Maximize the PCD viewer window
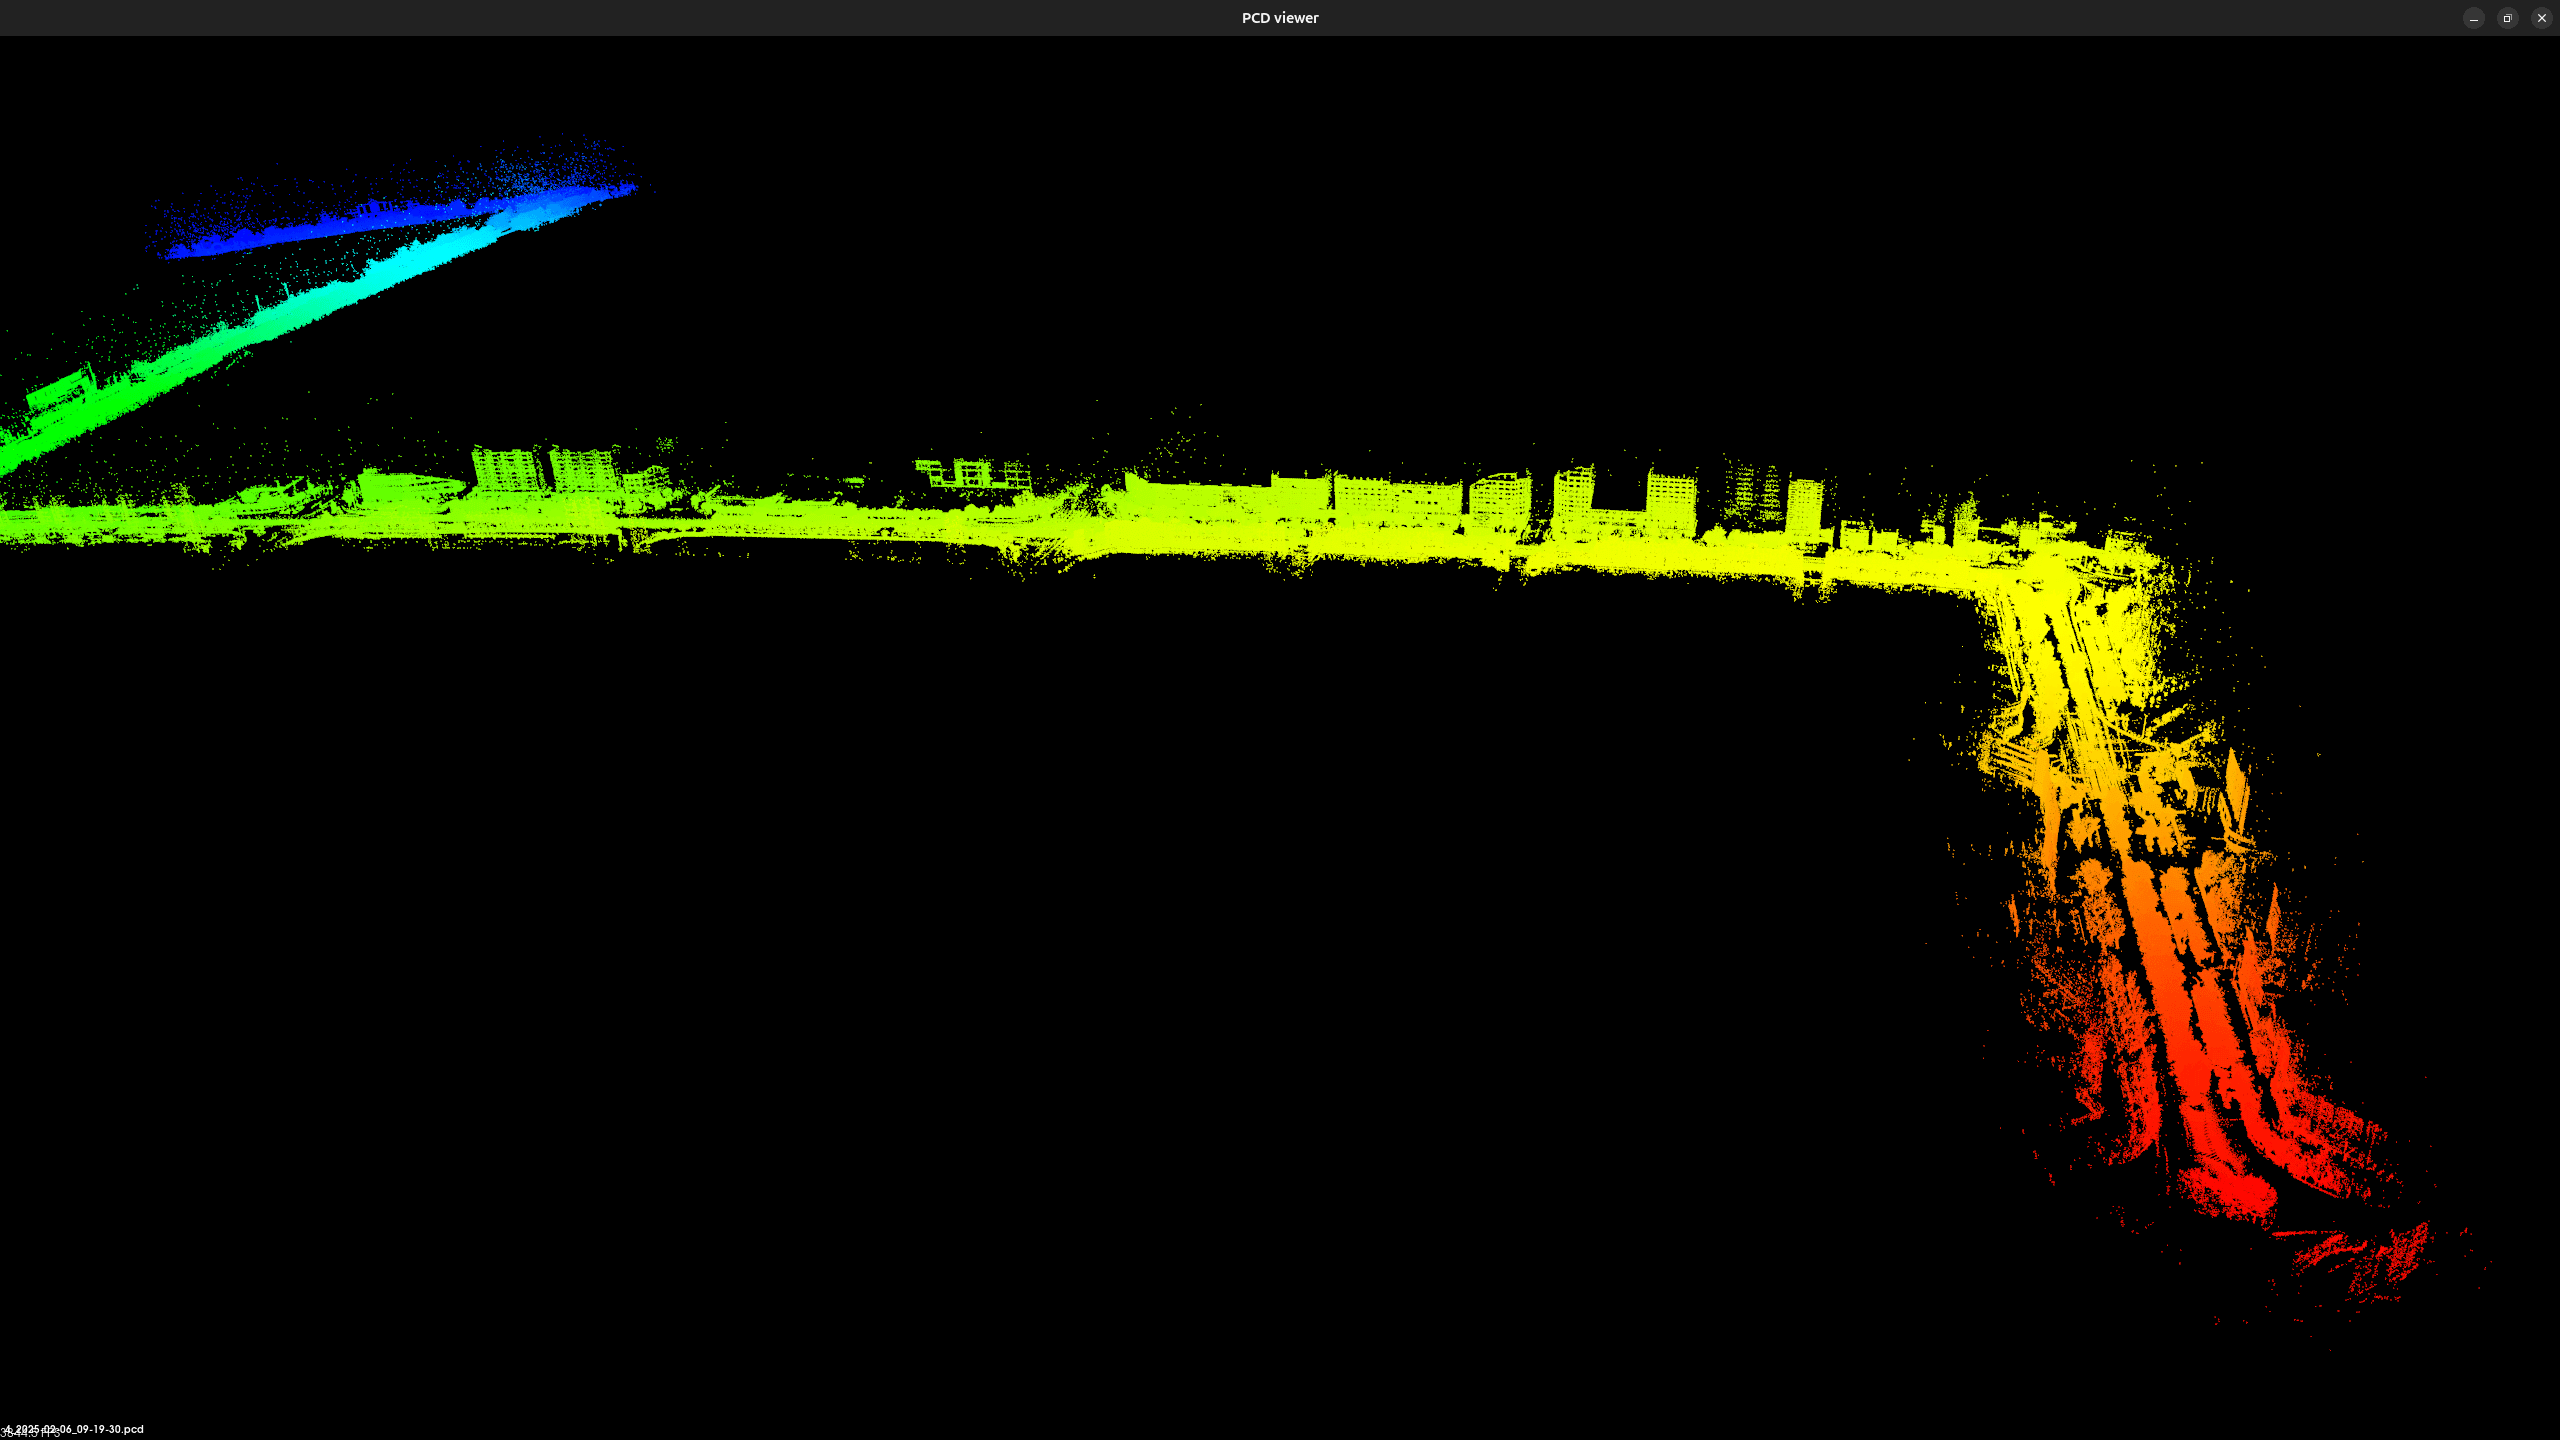Image resolution: width=2560 pixels, height=1440 pixels. pos(2507,18)
